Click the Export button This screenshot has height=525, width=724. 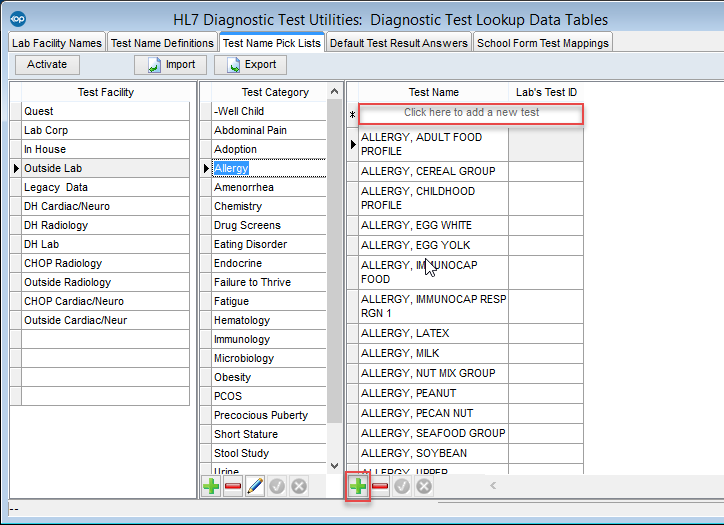[250, 65]
